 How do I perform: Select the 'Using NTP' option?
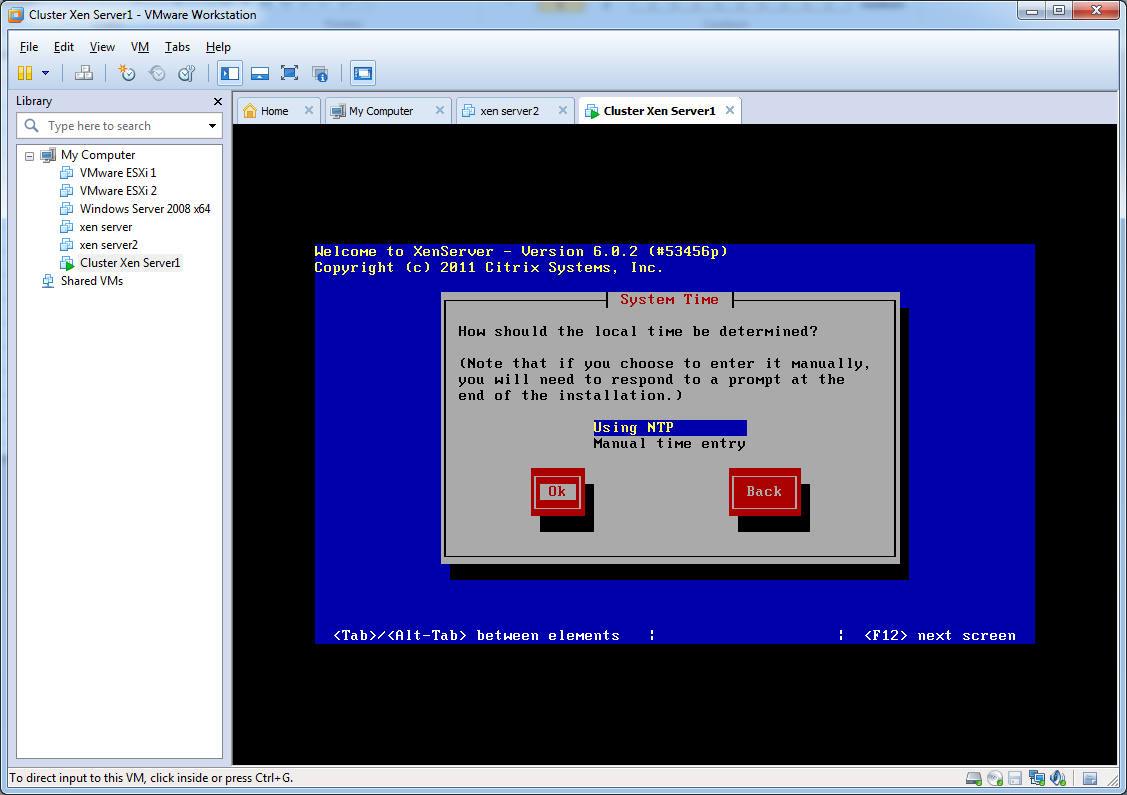(x=669, y=427)
